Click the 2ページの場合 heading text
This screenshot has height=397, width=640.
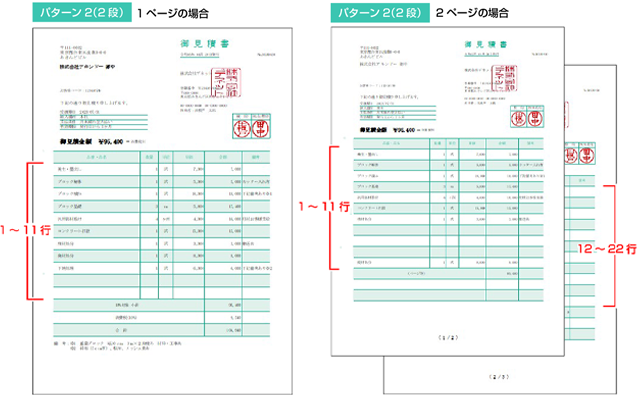pyautogui.click(x=472, y=13)
